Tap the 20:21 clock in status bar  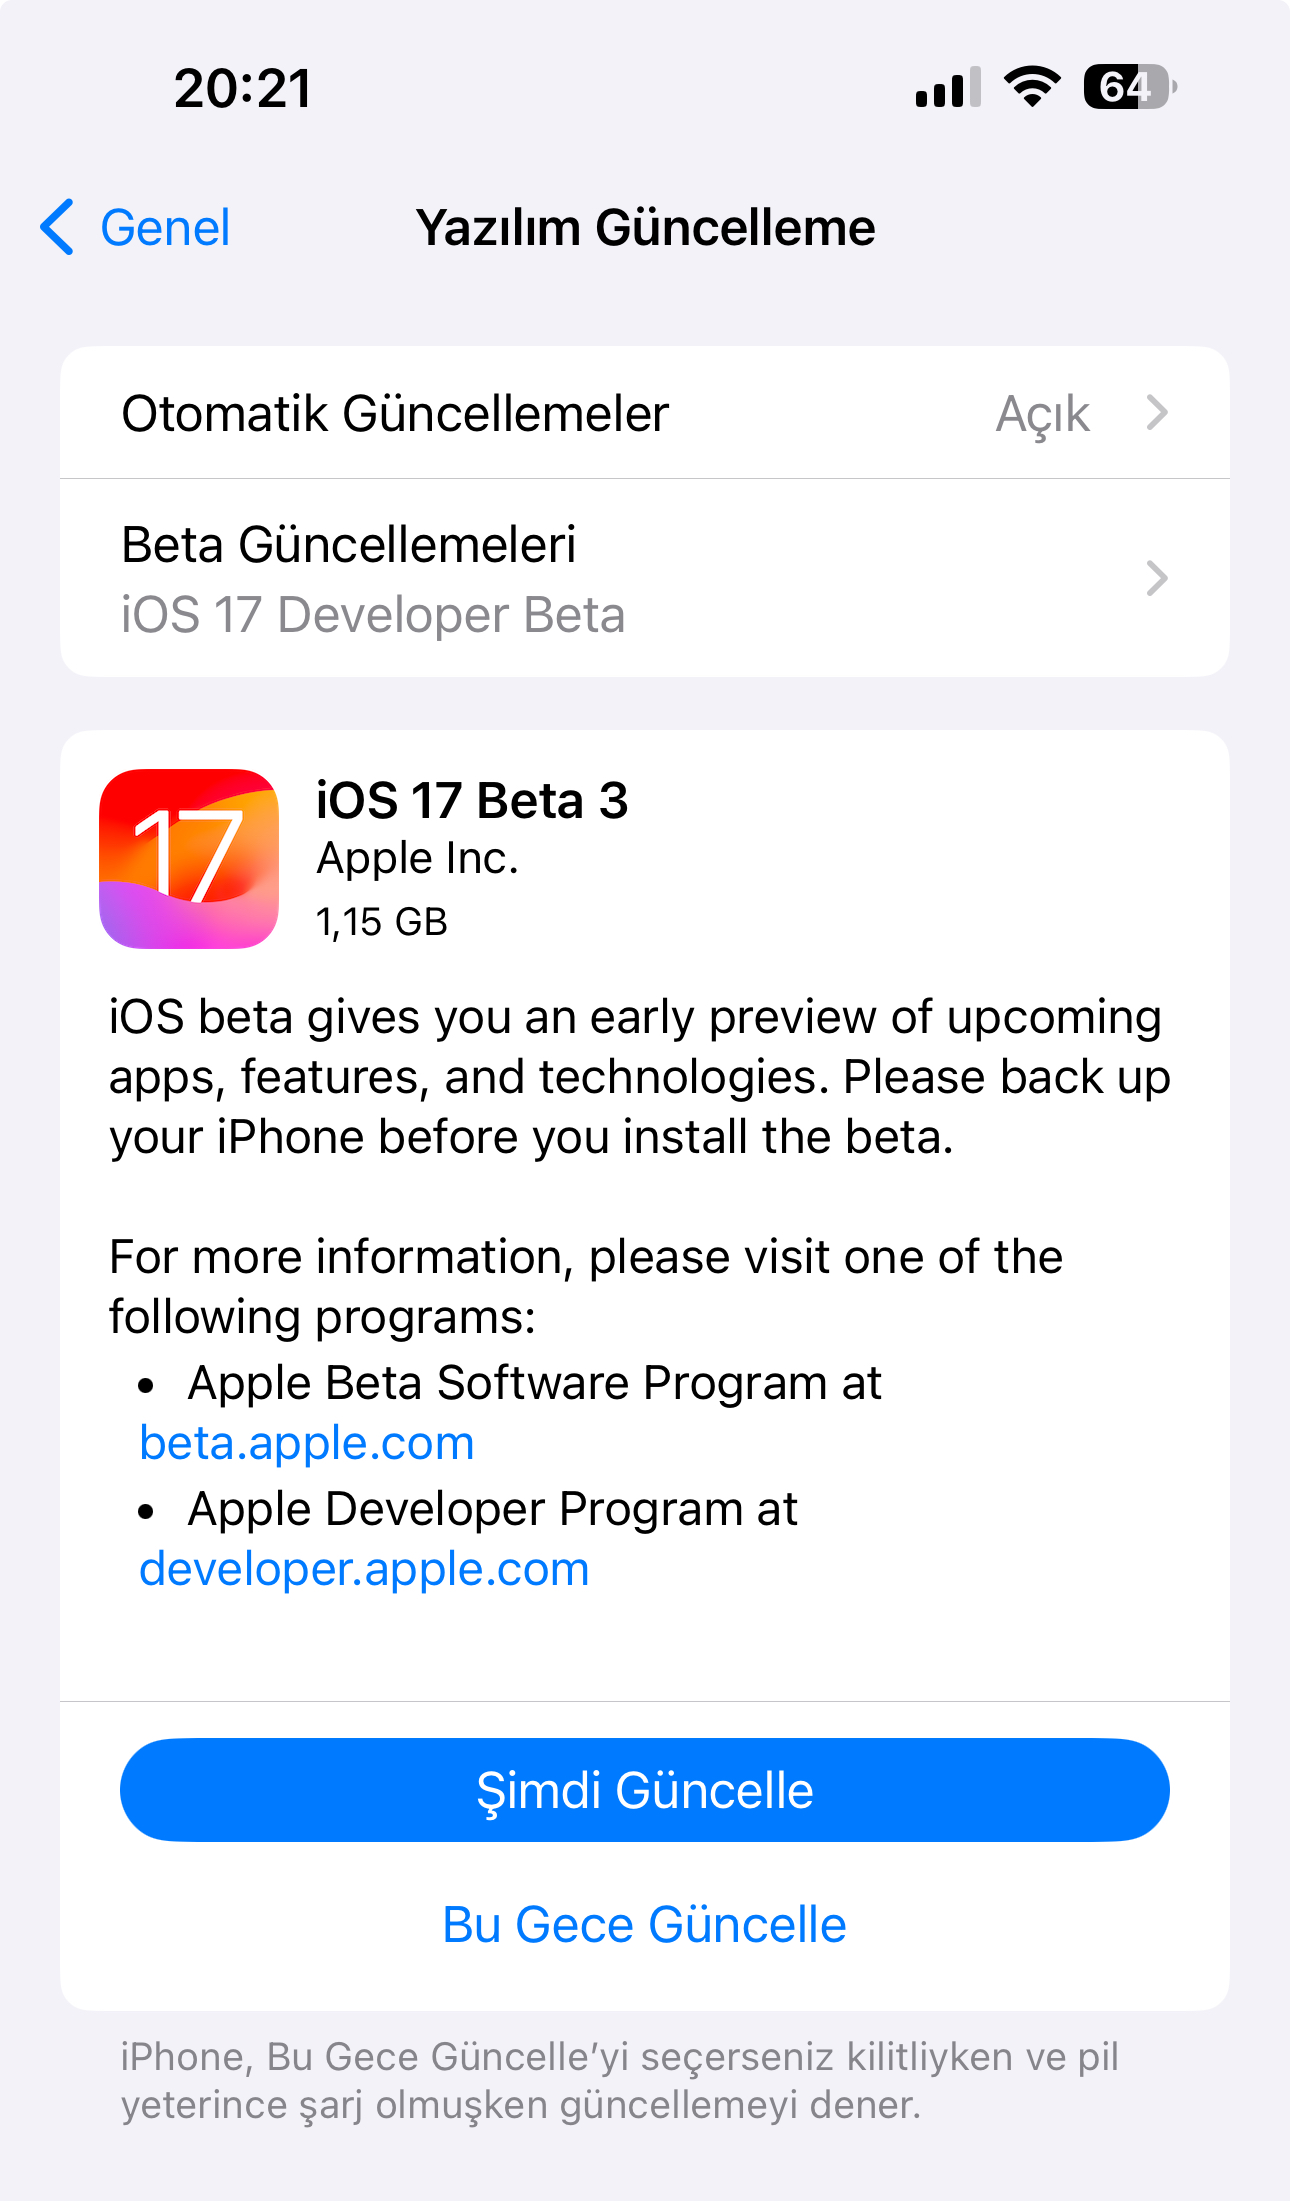tap(243, 88)
